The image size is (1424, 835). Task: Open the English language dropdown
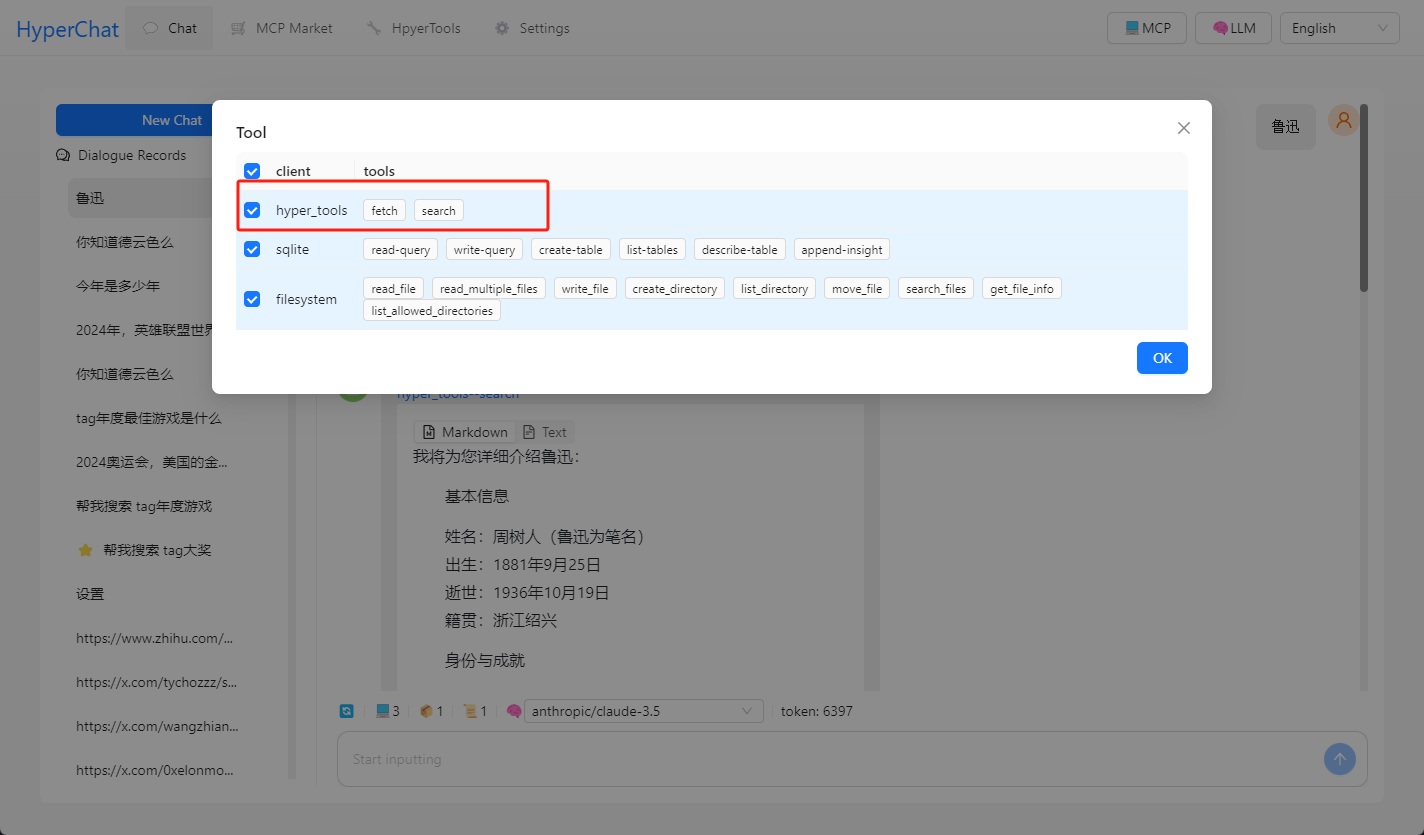[1339, 28]
